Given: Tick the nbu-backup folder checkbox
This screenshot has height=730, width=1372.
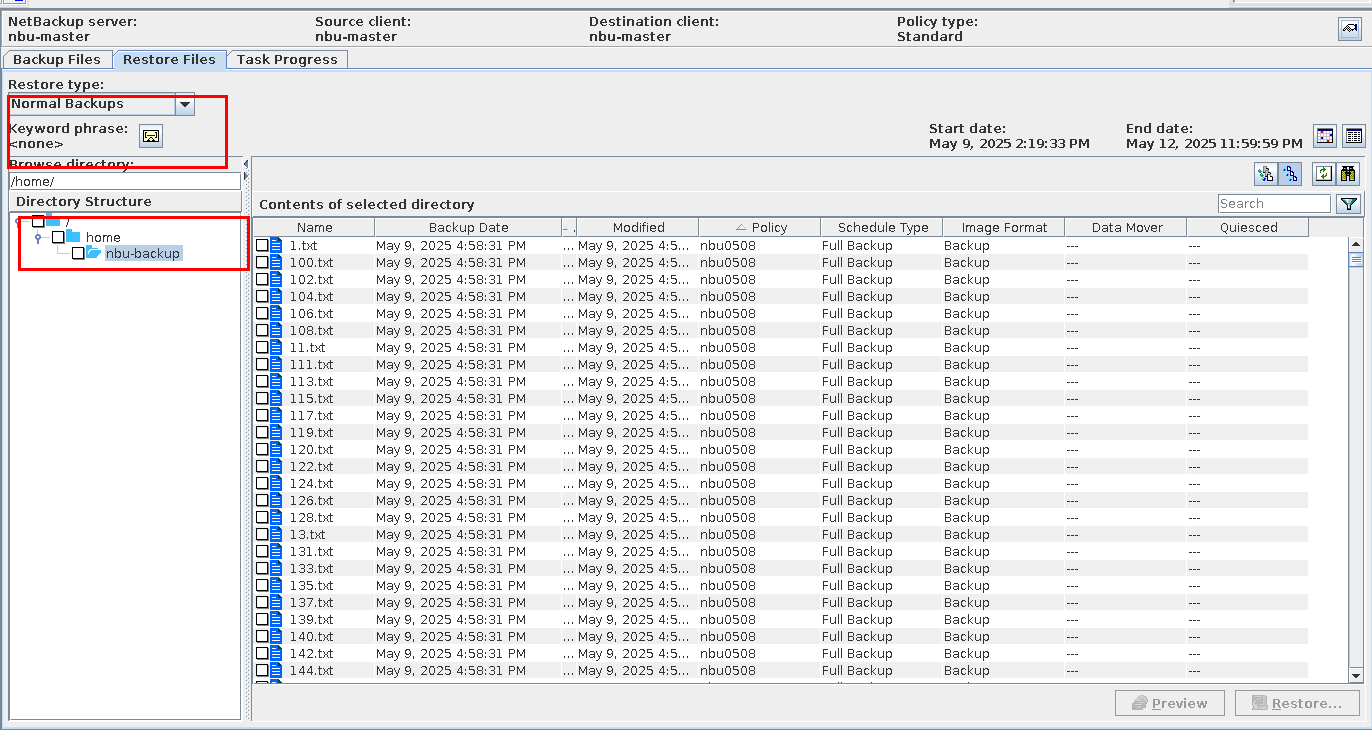Looking at the screenshot, I should tap(78, 254).
